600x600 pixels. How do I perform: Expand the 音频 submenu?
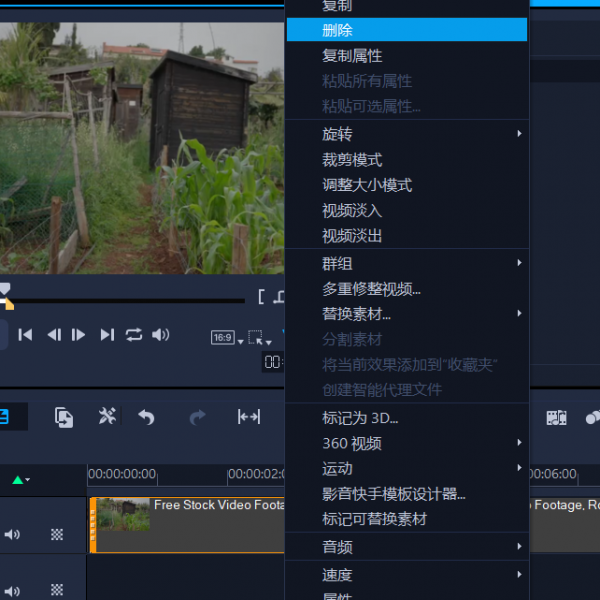point(406,546)
